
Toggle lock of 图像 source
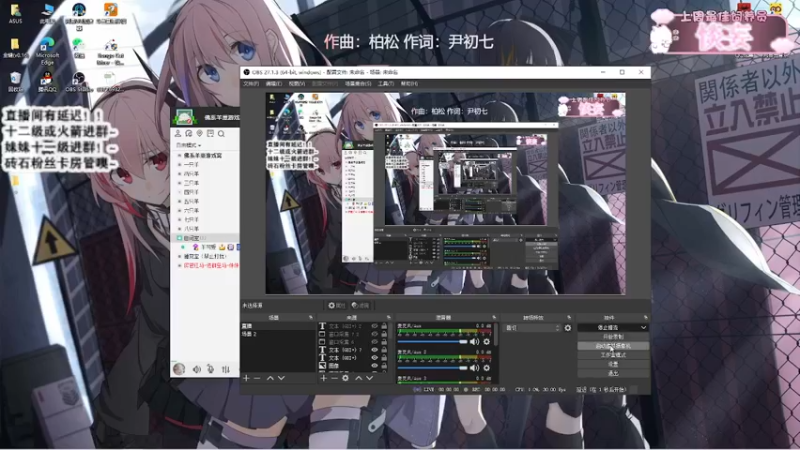click(x=384, y=366)
